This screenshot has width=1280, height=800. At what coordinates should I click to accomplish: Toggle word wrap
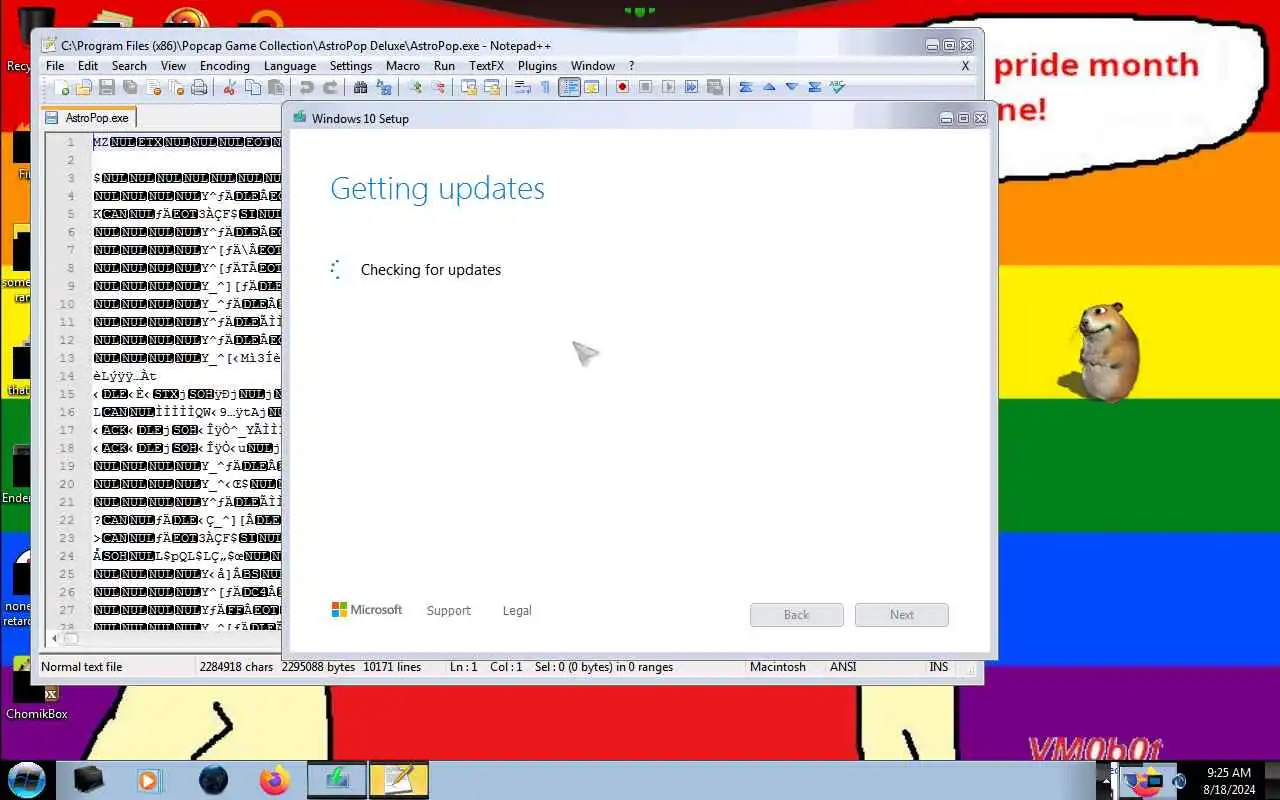[522, 87]
